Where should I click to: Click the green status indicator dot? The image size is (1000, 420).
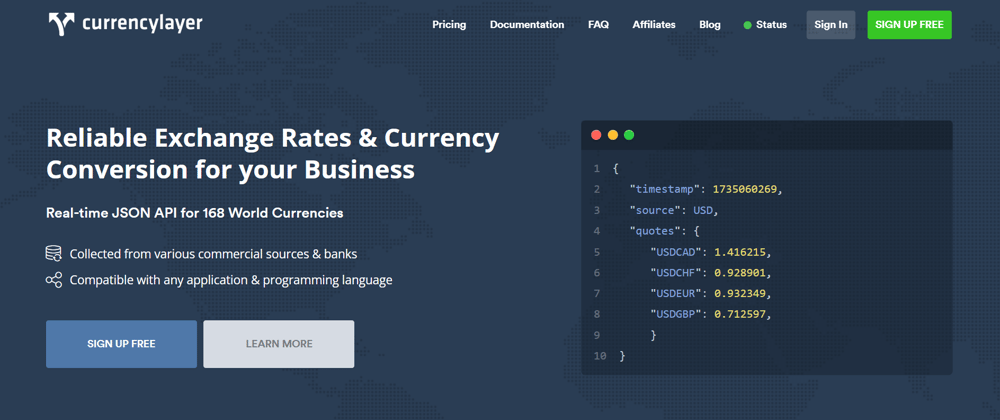coord(747,25)
